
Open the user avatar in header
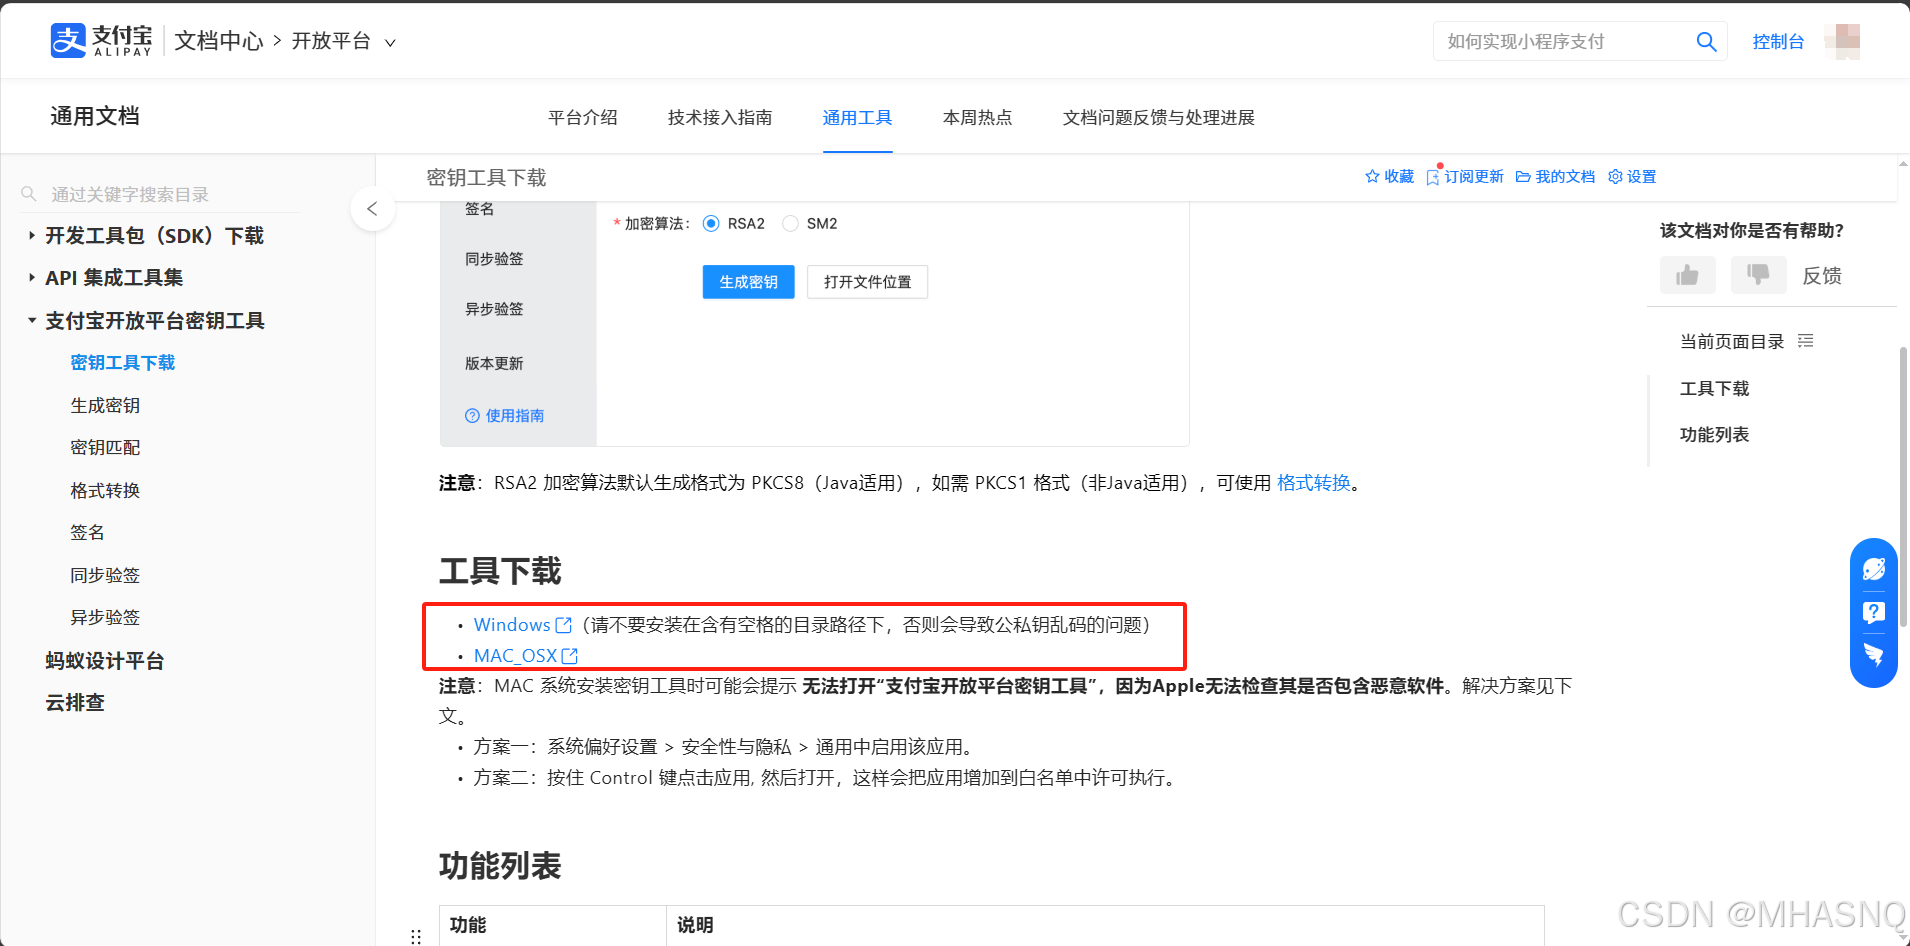coord(1842,41)
